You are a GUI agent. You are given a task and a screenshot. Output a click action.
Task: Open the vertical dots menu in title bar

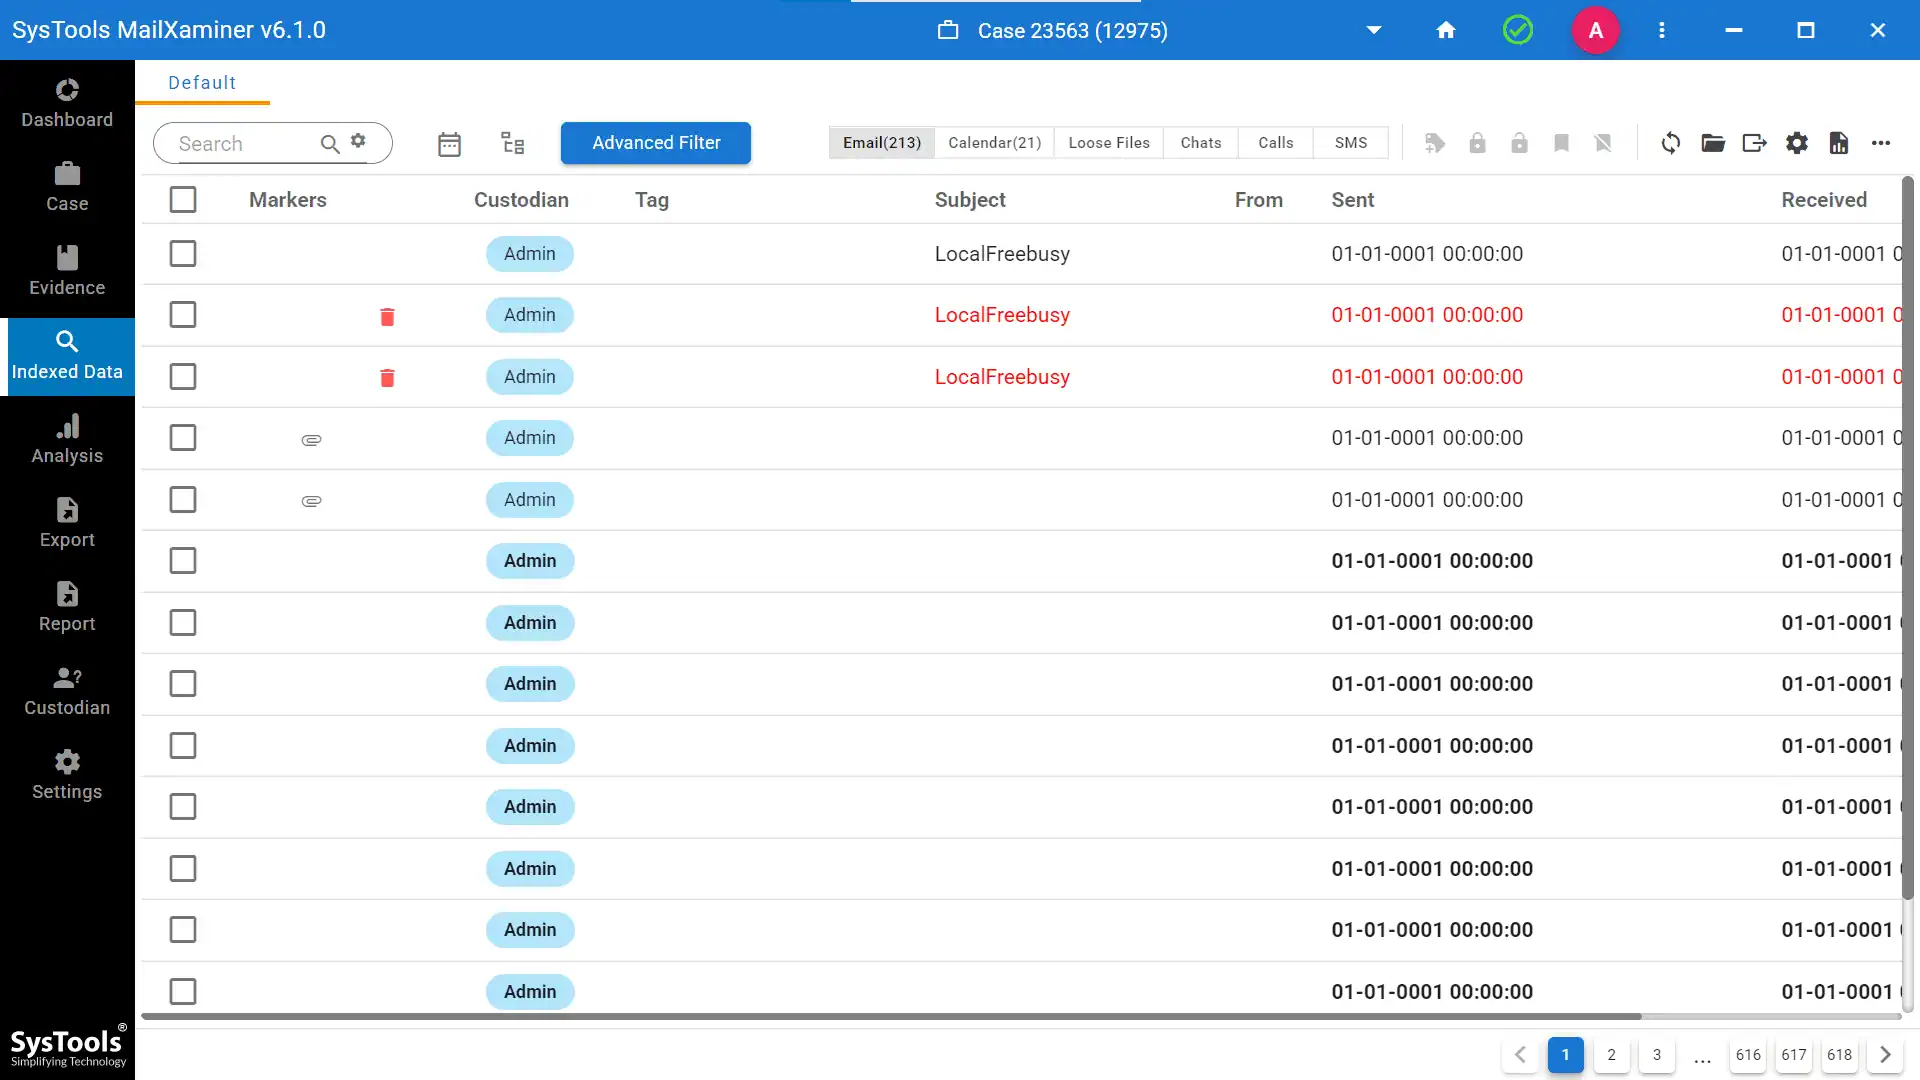[x=1662, y=30]
